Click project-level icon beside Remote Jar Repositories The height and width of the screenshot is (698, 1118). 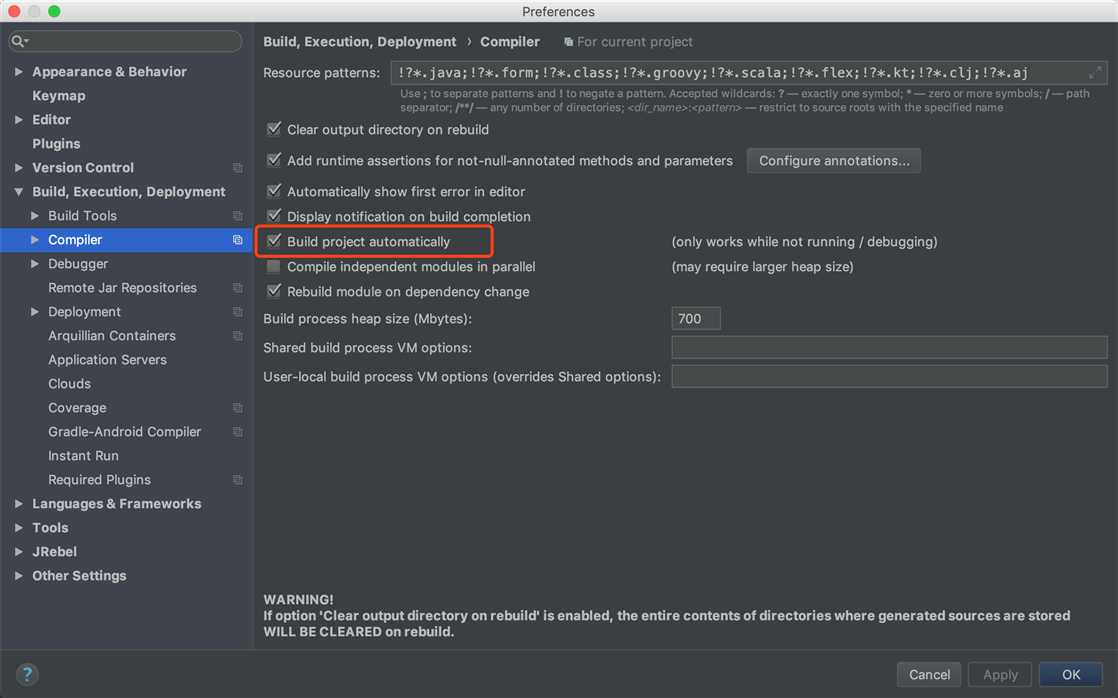(x=237, y=287)
